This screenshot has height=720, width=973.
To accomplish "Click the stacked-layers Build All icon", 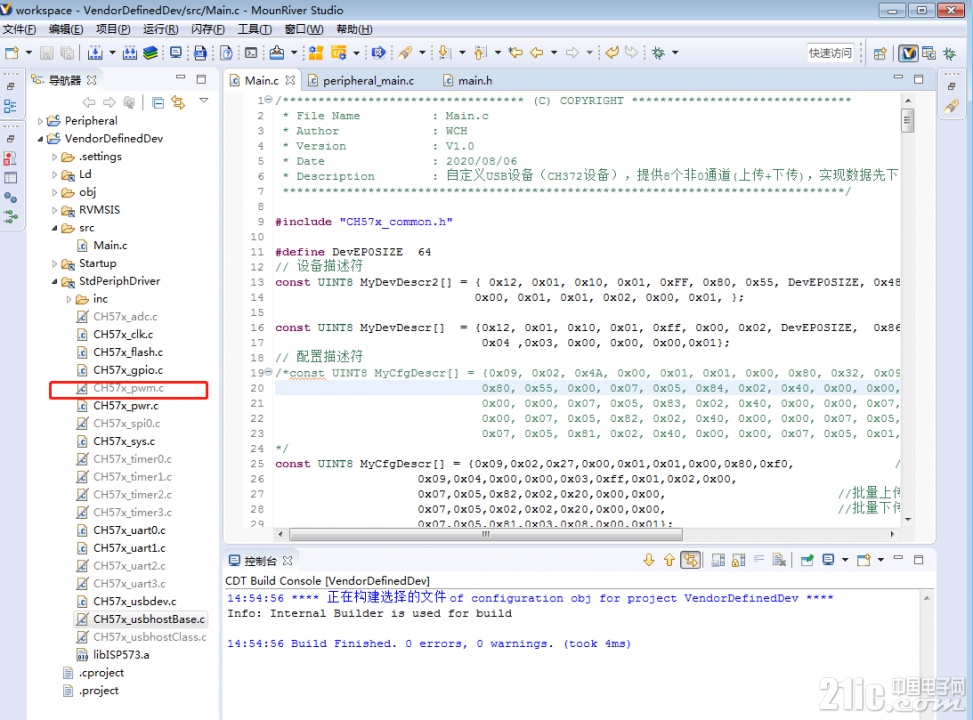I will 150,53.
